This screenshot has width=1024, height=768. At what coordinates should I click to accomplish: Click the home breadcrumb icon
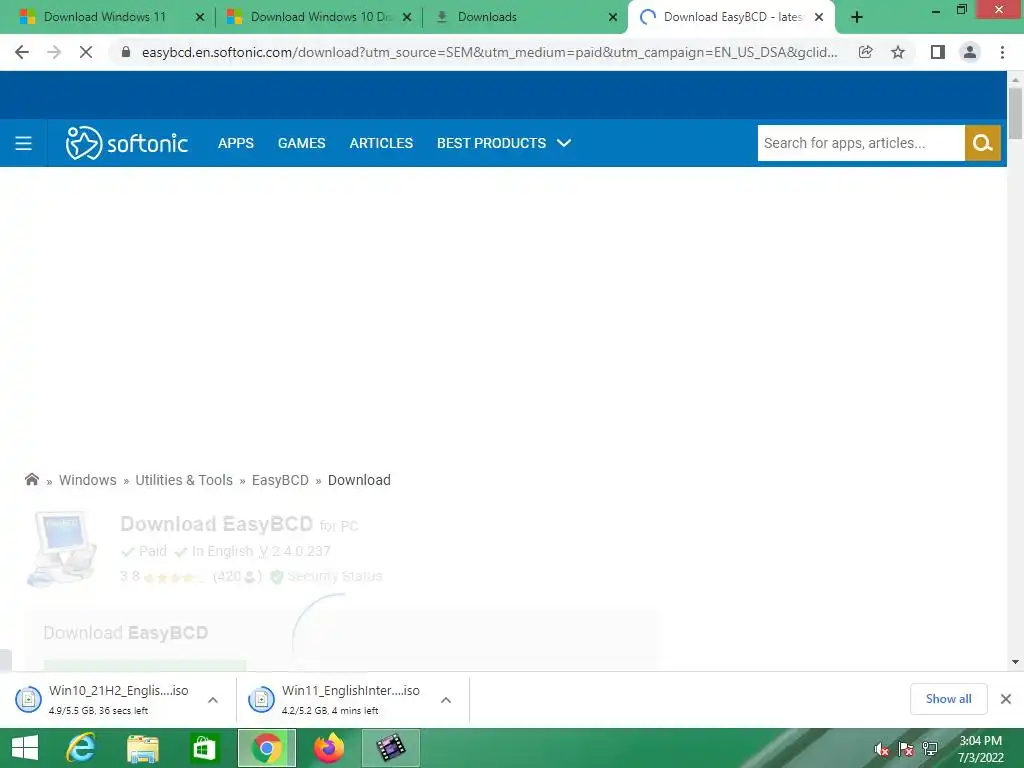(31, 479)
